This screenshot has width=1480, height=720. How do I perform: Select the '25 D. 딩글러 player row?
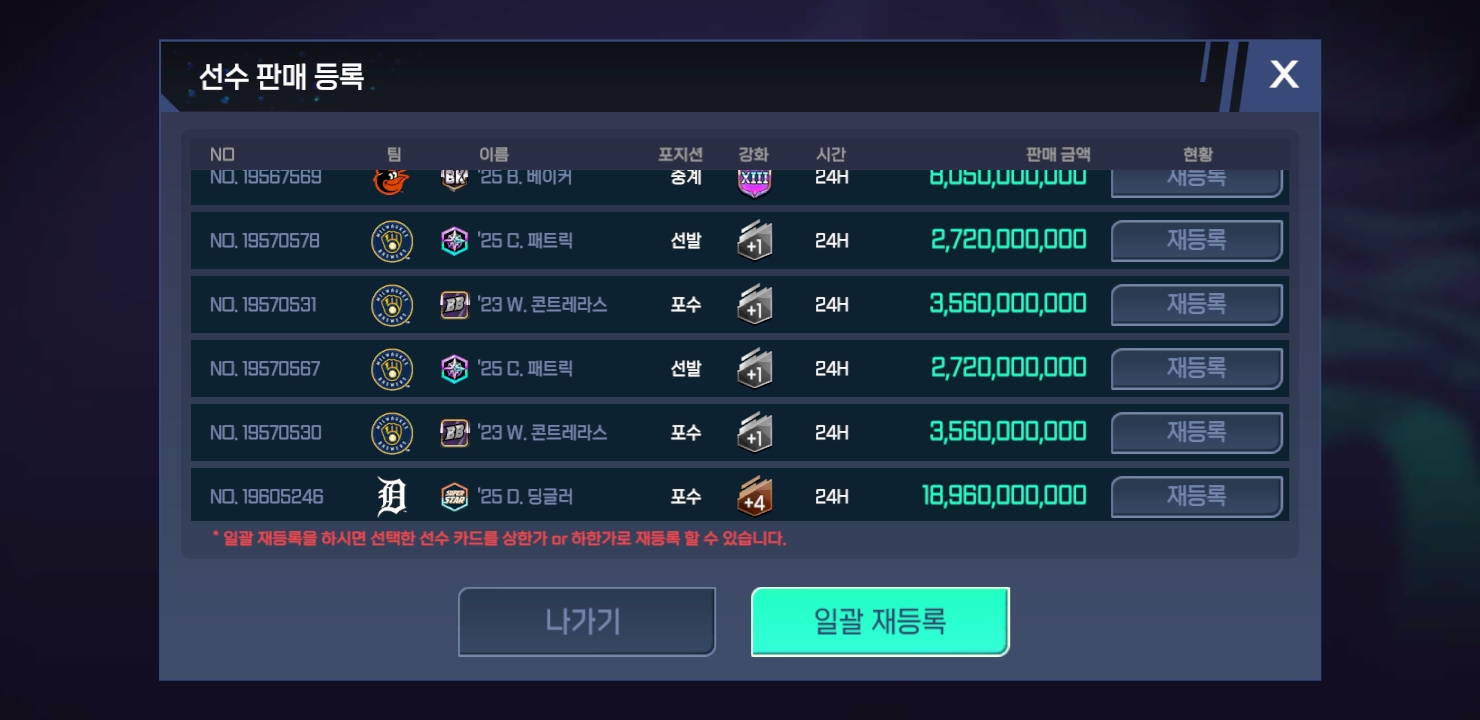pyautogui.click(x=739, y=496)
